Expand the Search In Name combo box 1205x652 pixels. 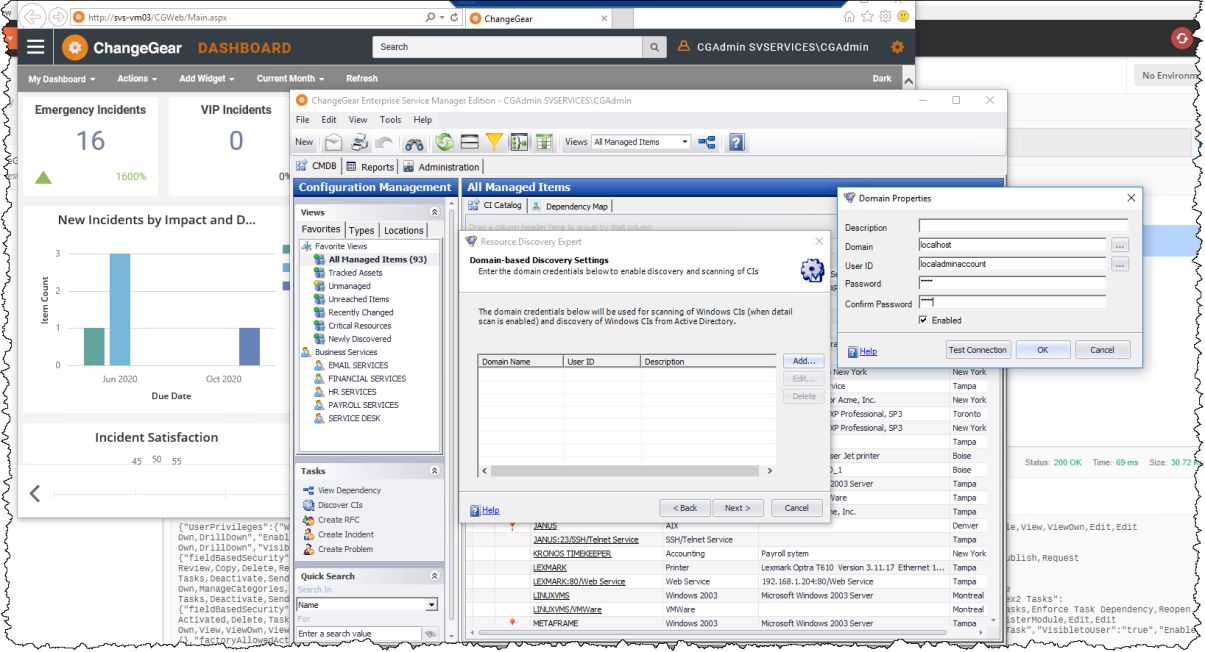[431, 605]
